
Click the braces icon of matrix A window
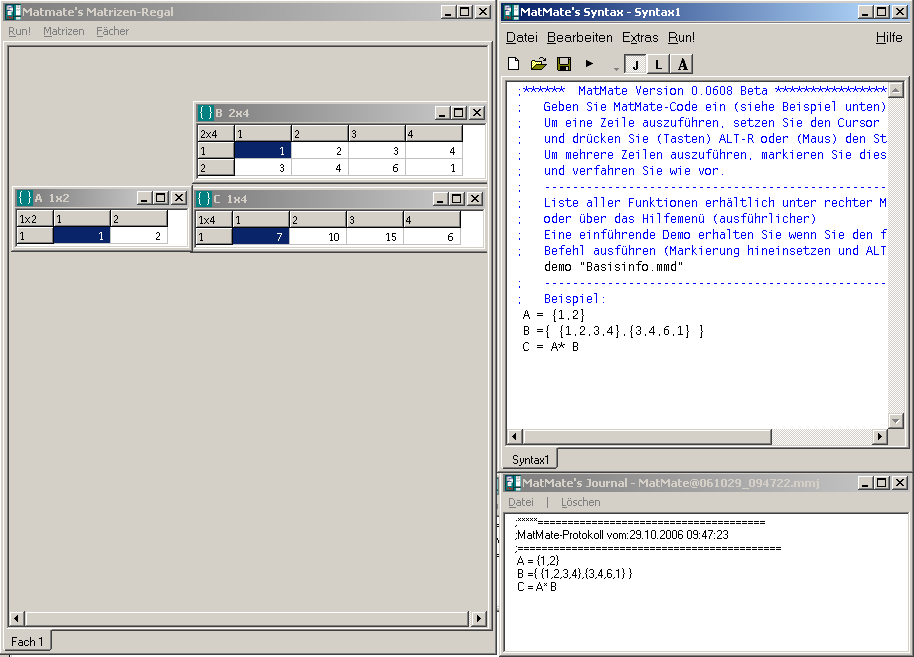click(24, 198)
